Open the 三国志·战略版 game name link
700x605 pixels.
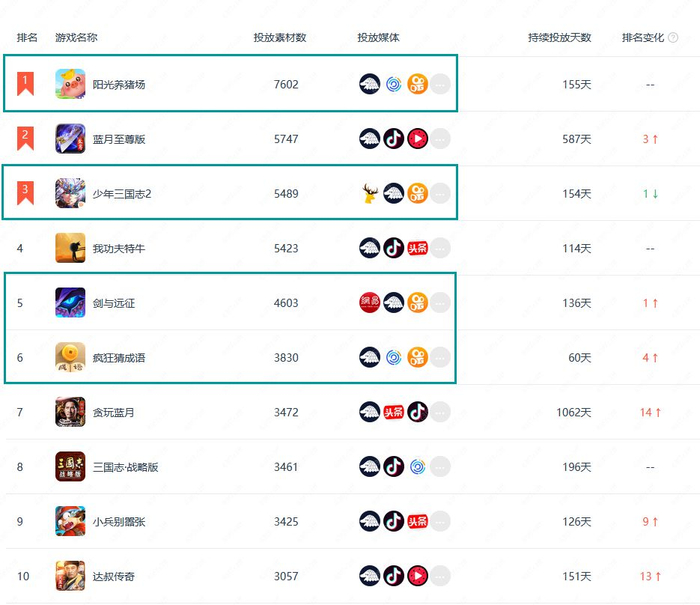tap(126, 467)
